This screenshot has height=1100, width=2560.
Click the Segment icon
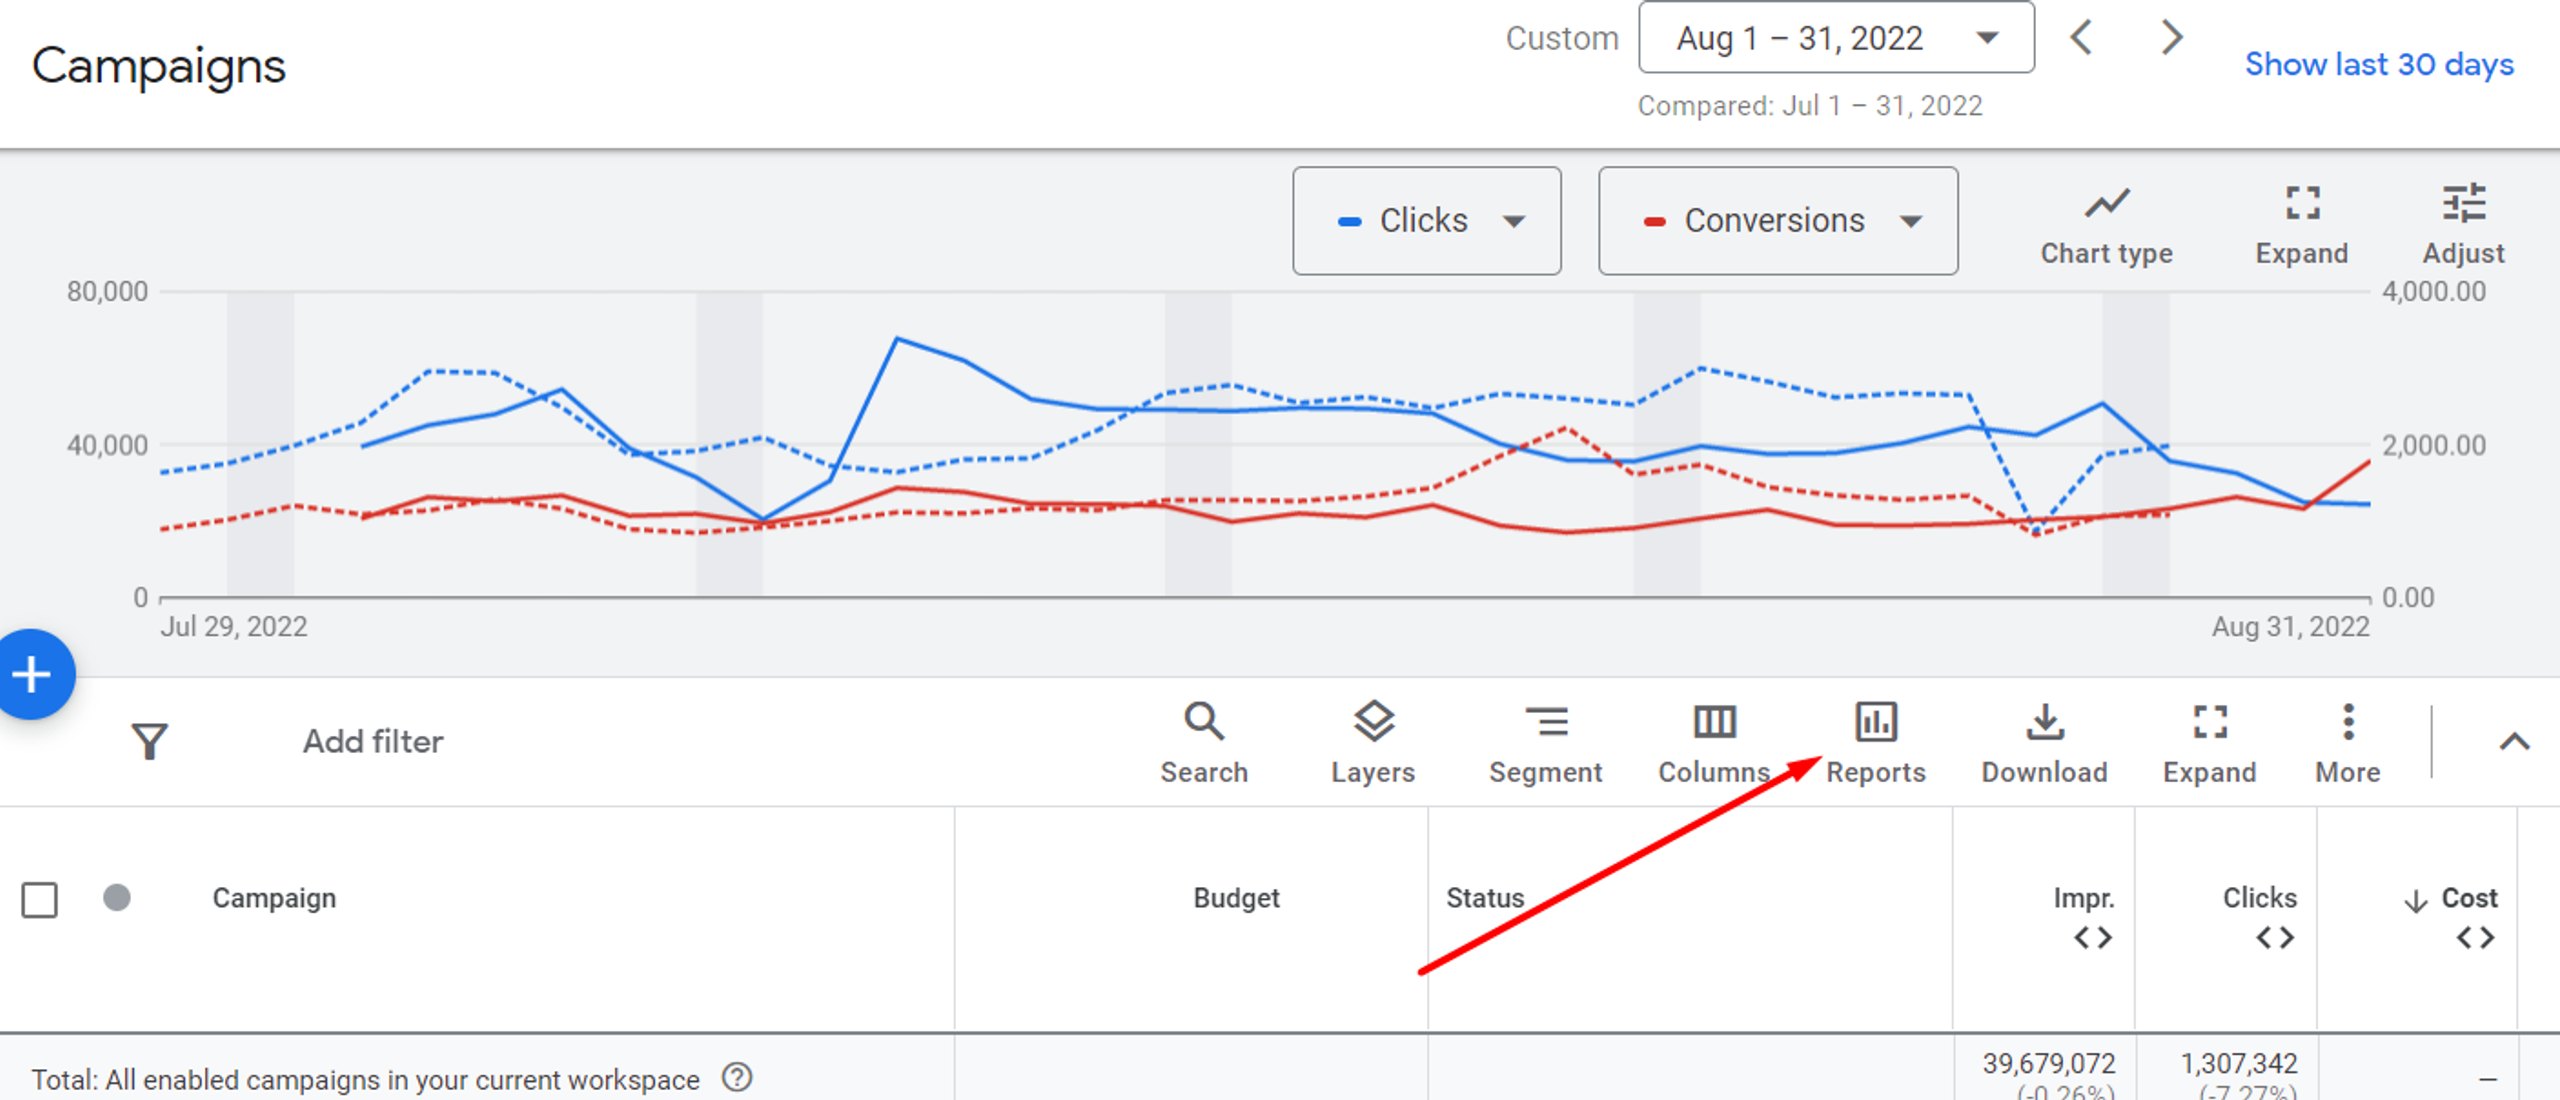tap(1546, 722)
